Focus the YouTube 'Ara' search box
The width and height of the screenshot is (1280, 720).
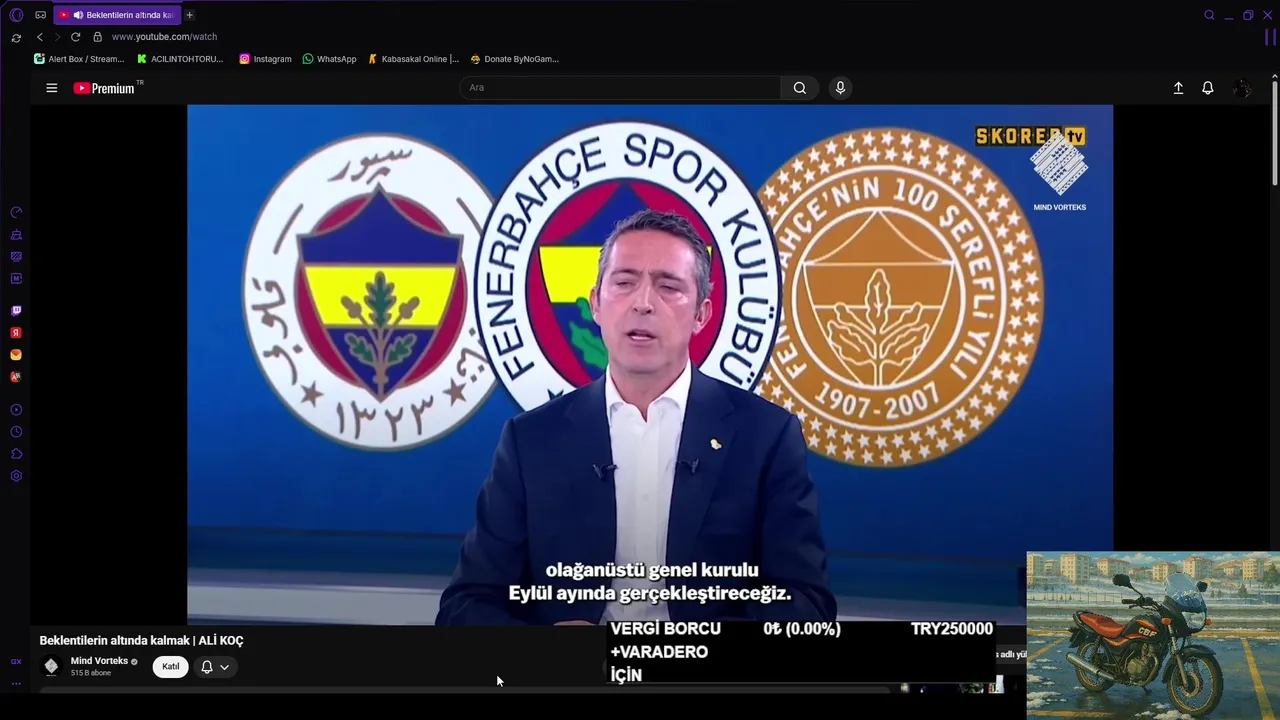pos(620,88)
